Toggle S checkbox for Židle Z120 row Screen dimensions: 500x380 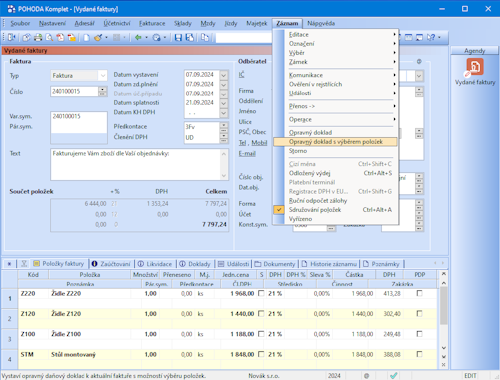click(261, 314)
